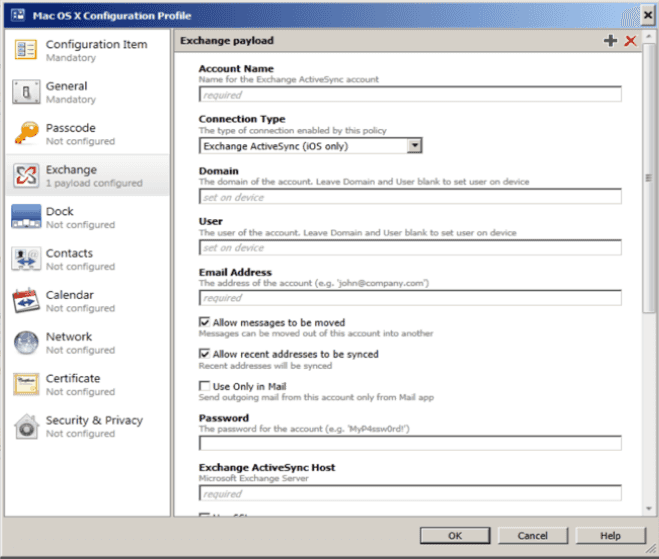Switch to the Network section label
659x559 pixels.
[69, 336]
